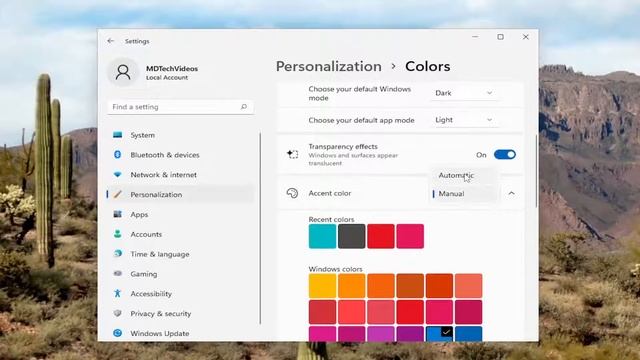This screenshot has height=360, width=640.
Task: Click the back arrow in Settings
Action: (x=110, y=41)
